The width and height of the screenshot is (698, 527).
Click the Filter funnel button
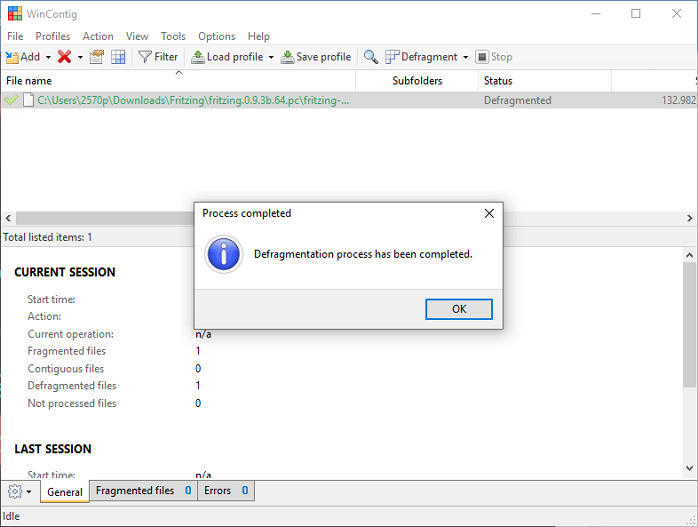click(158, 57)
